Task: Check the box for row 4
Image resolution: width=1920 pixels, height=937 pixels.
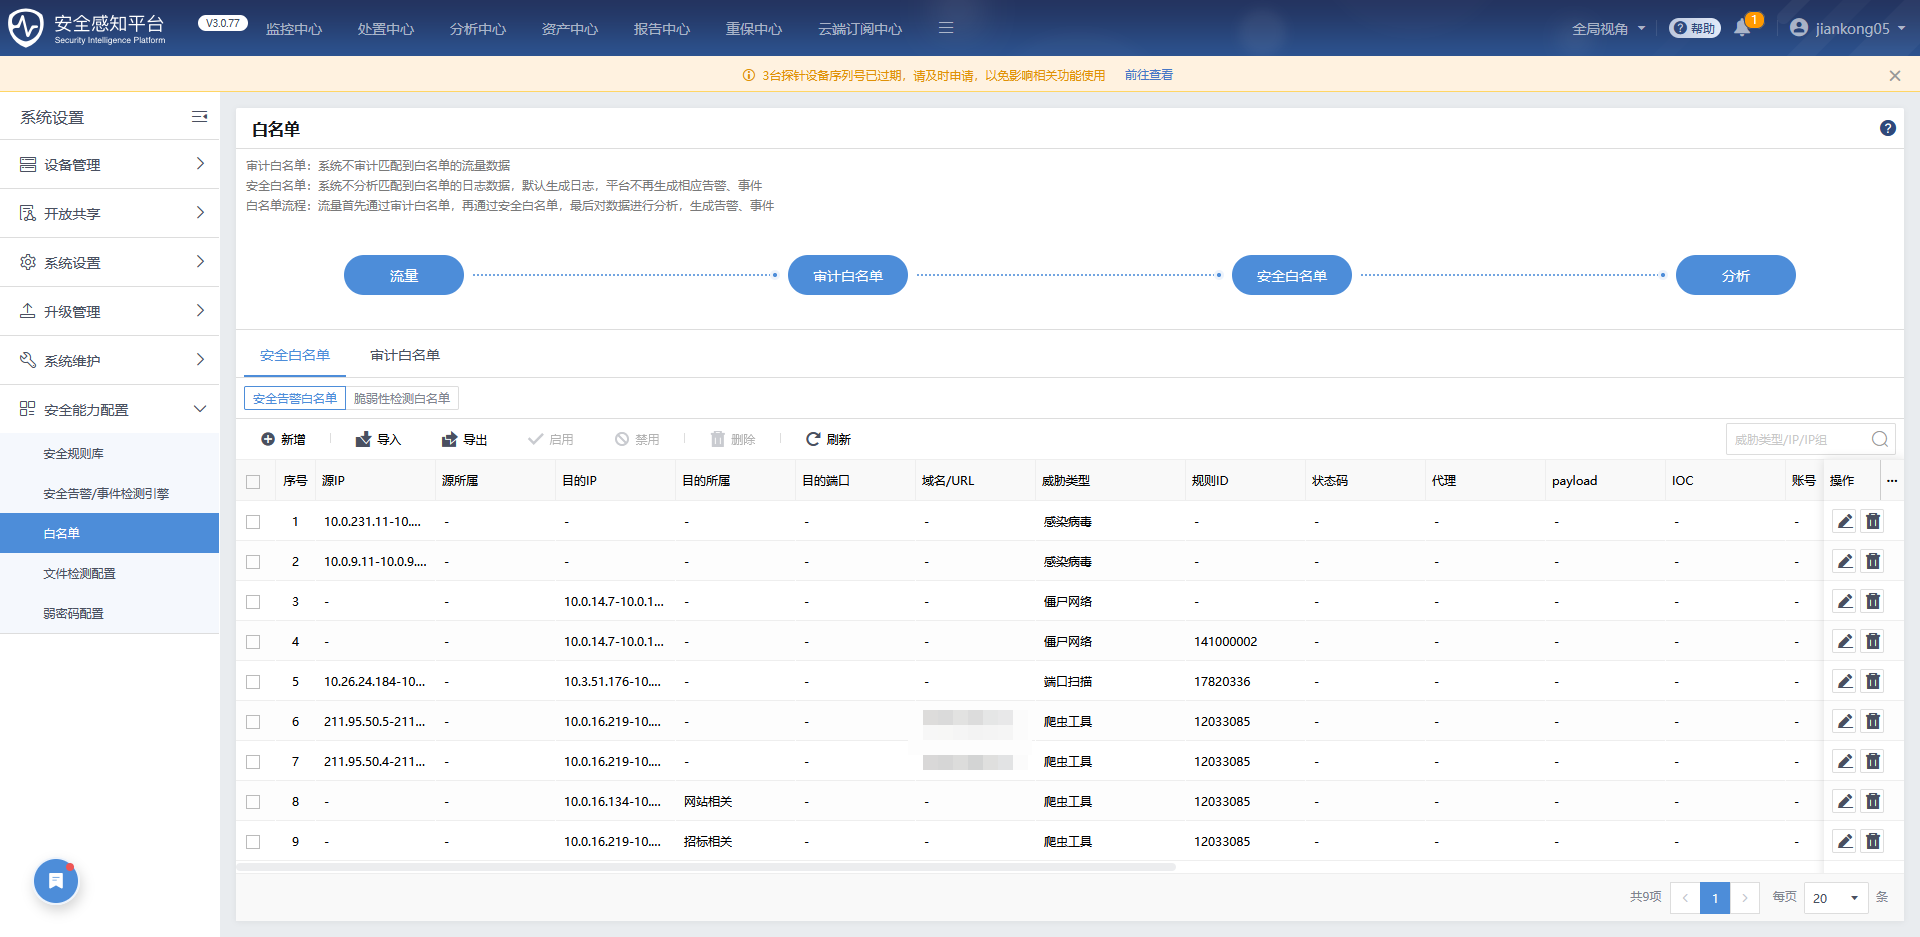Action: coord(253,642)
